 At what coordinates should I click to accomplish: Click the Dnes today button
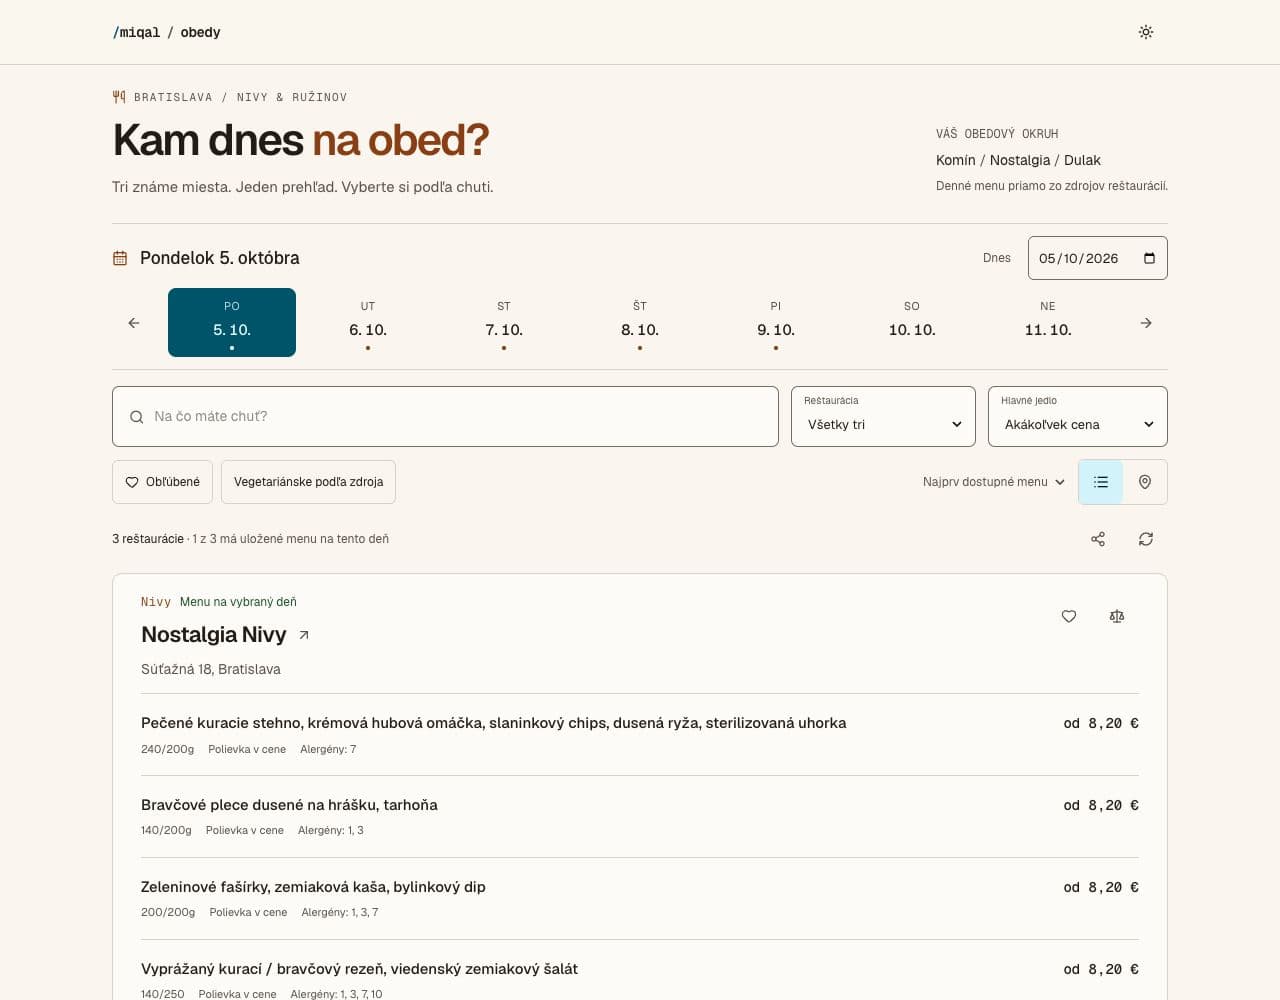pyautogui.click(x=997, y=258)
